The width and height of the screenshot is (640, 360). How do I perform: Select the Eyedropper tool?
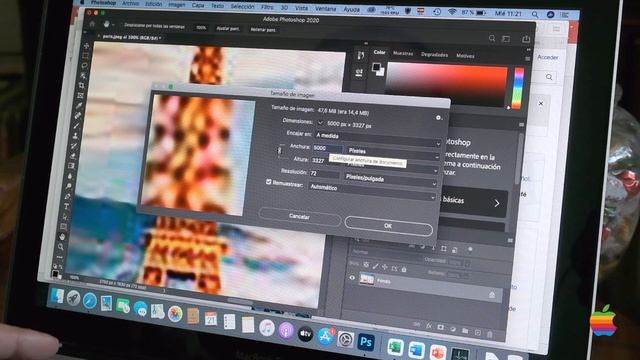point(79,105)
